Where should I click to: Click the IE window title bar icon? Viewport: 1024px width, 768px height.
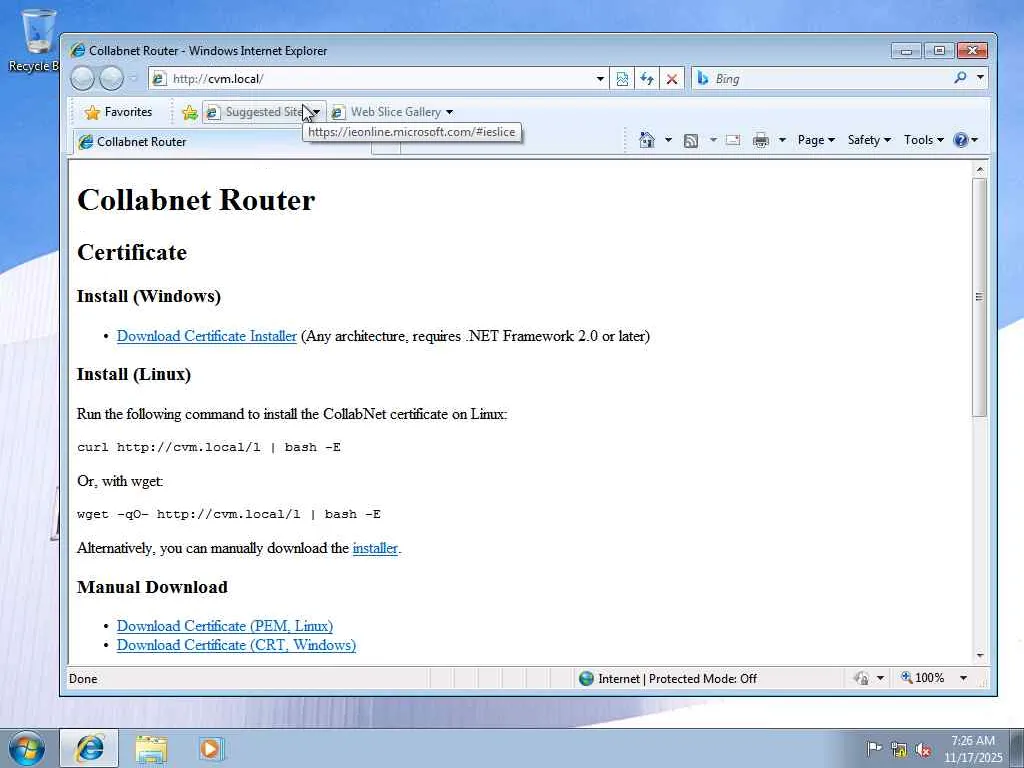tap(78, 50)
